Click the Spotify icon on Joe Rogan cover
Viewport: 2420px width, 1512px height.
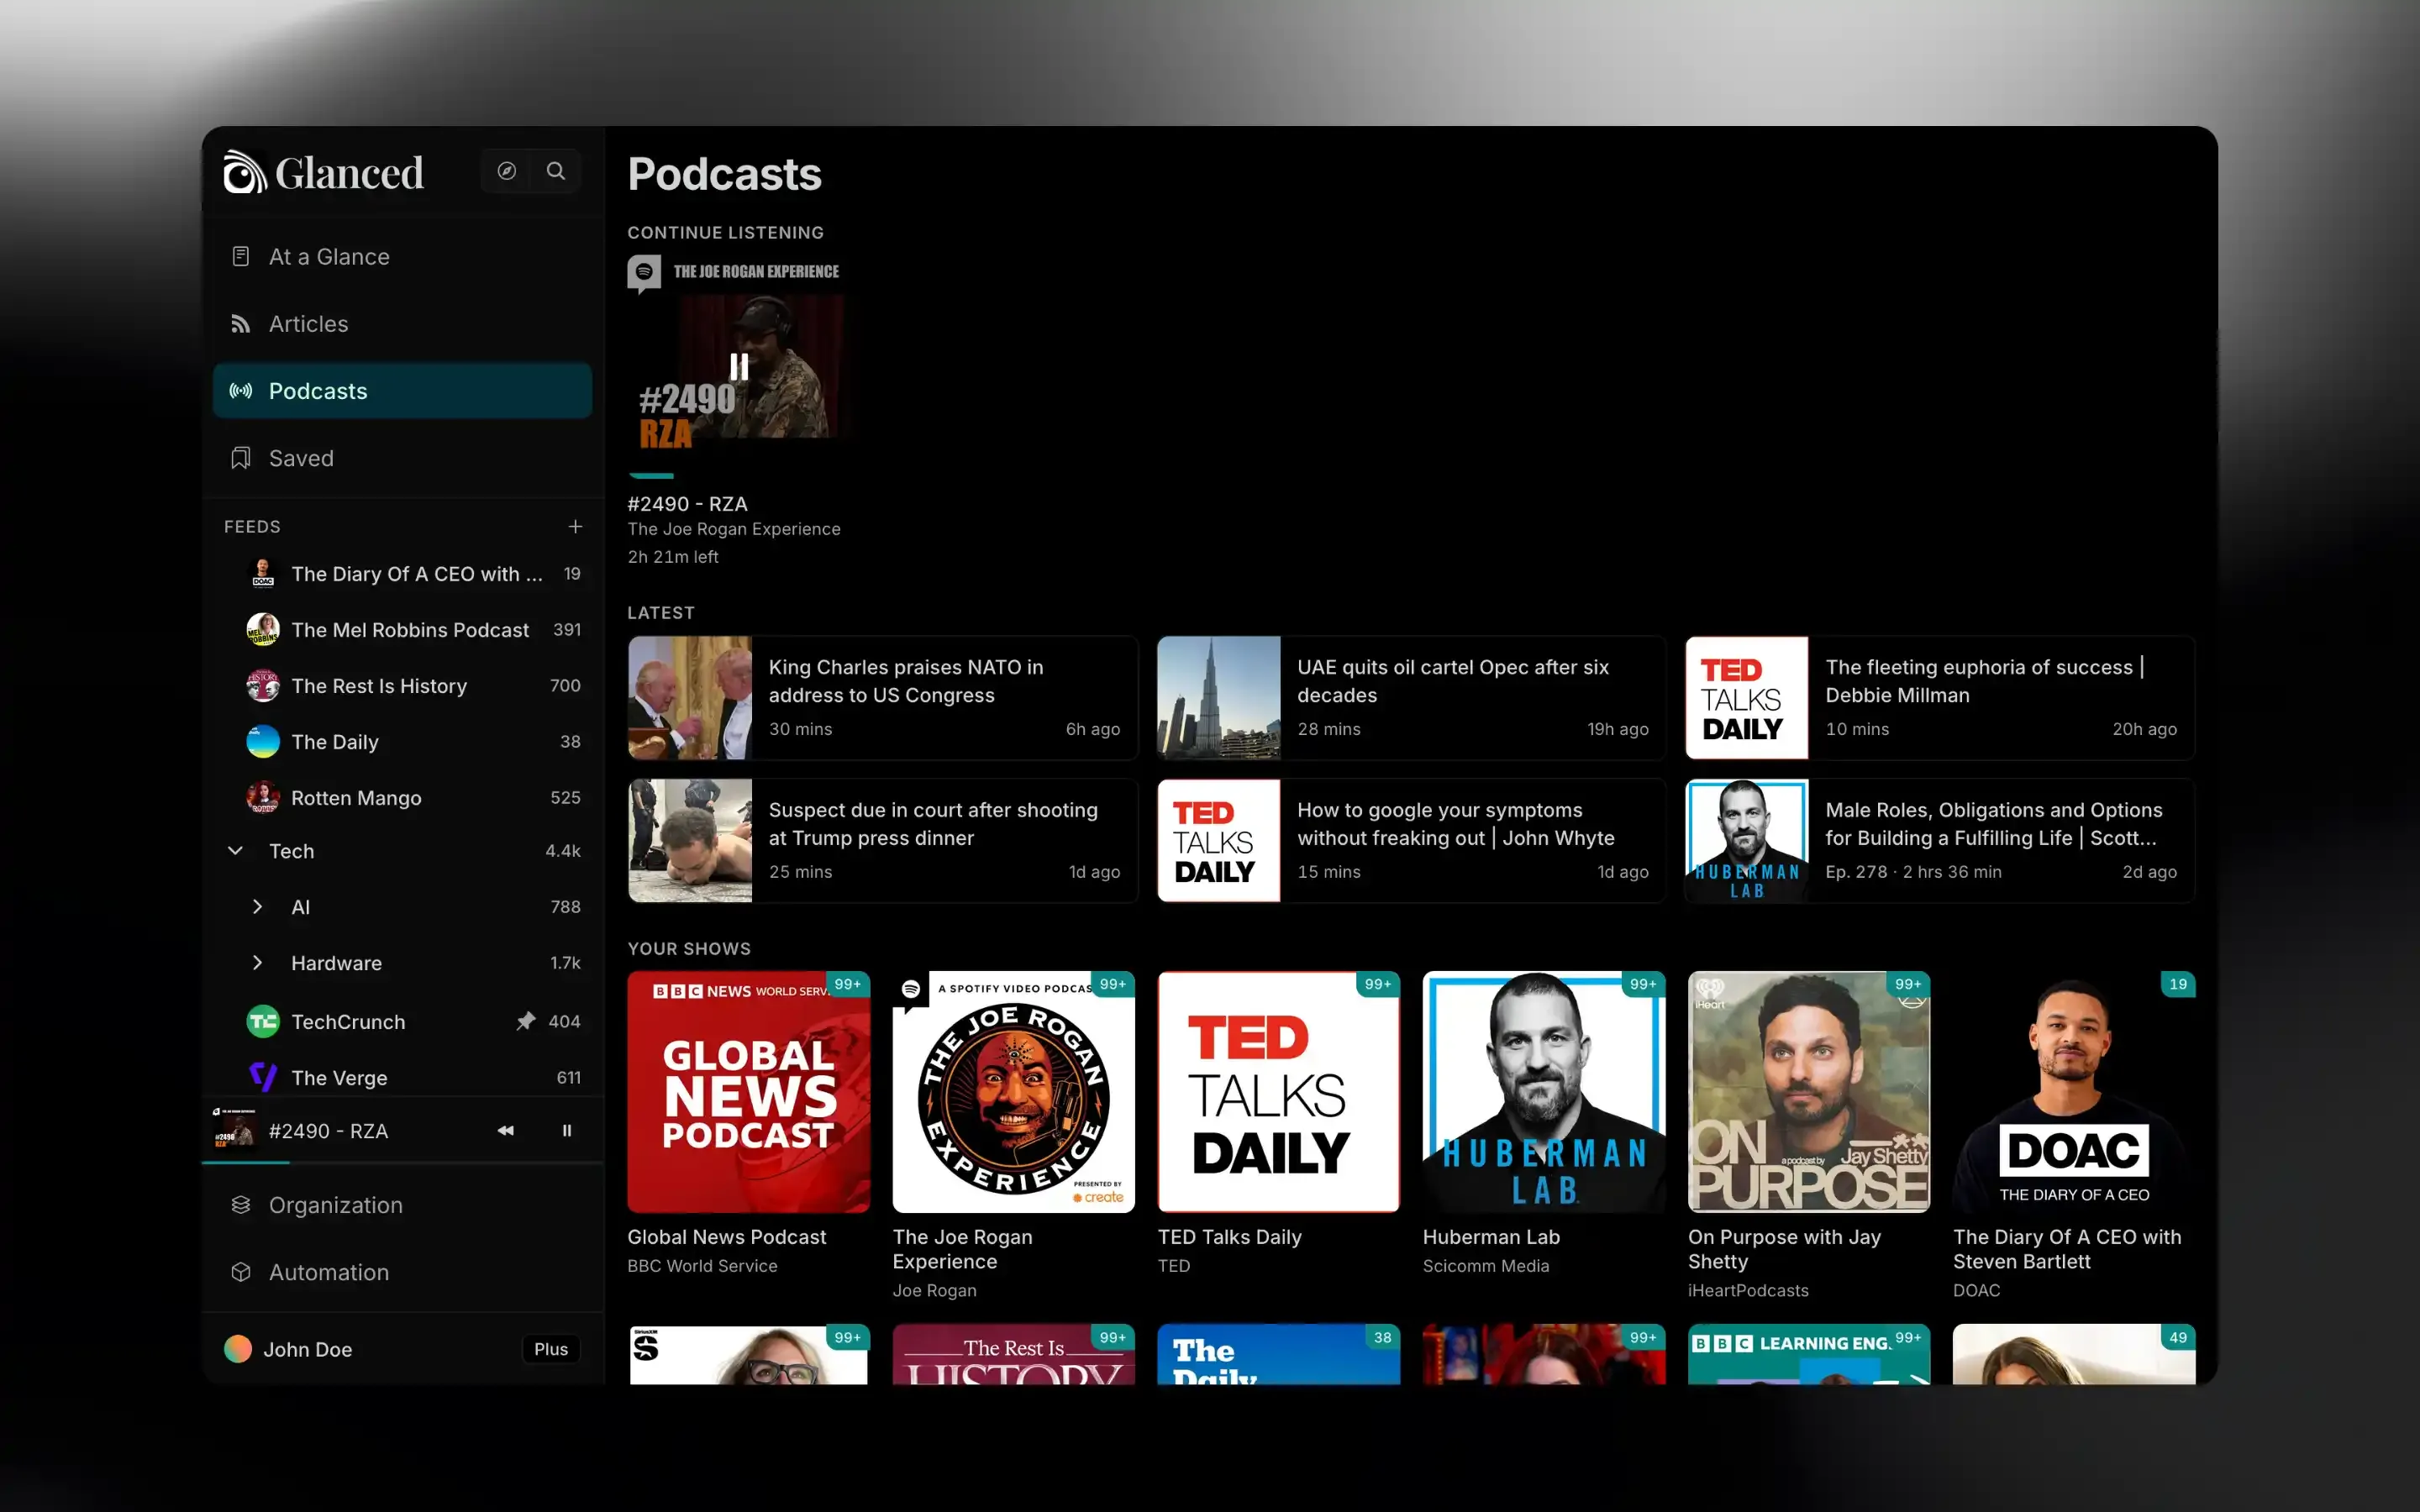911,989
